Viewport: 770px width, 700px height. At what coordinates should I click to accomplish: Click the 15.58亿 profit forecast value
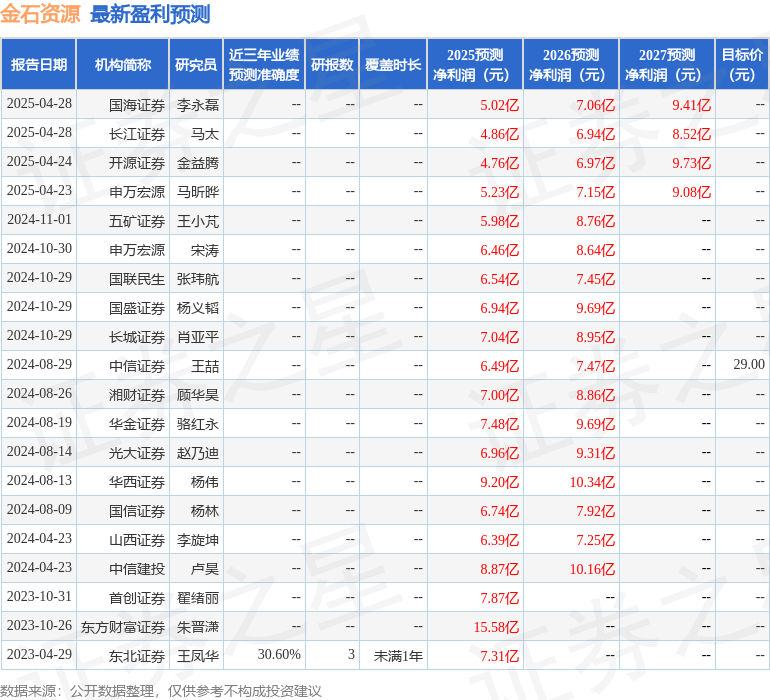click(496, 627)
